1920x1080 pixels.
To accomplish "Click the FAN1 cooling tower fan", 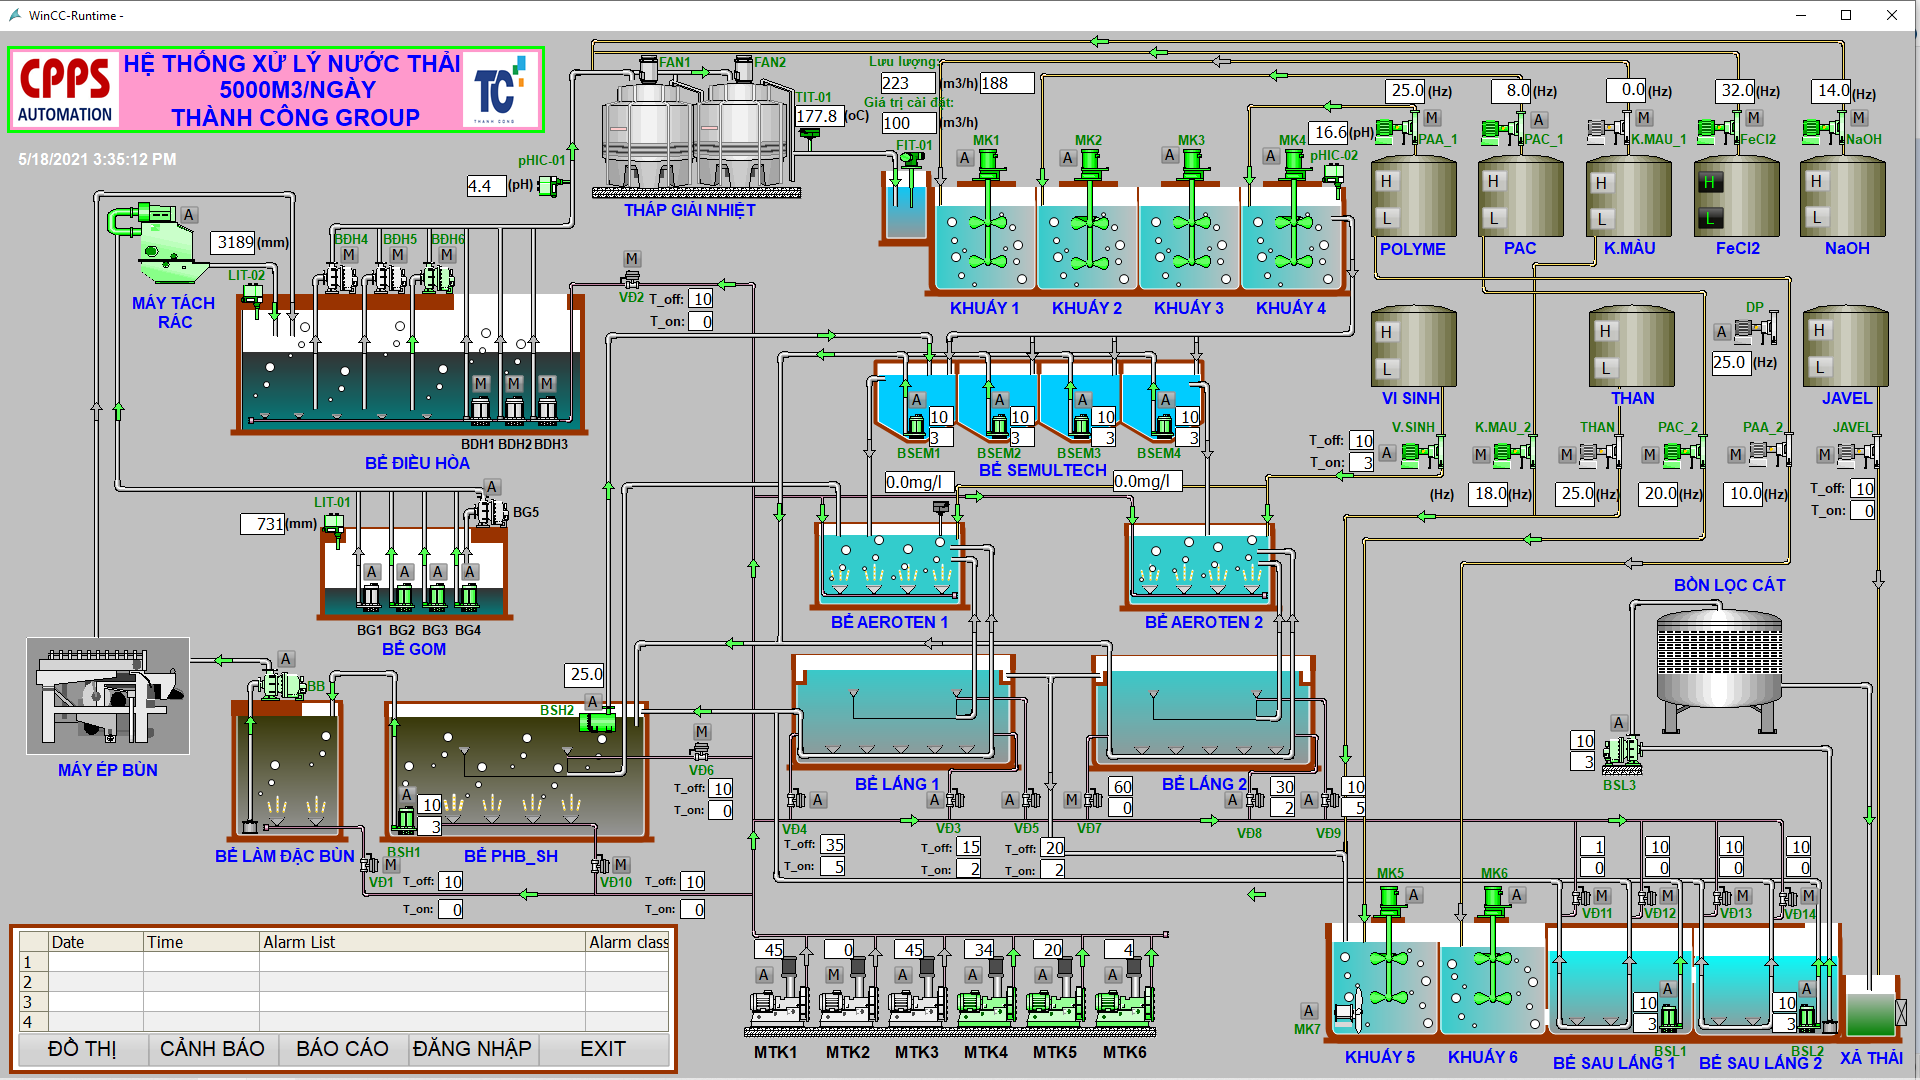I will (650, 69).
